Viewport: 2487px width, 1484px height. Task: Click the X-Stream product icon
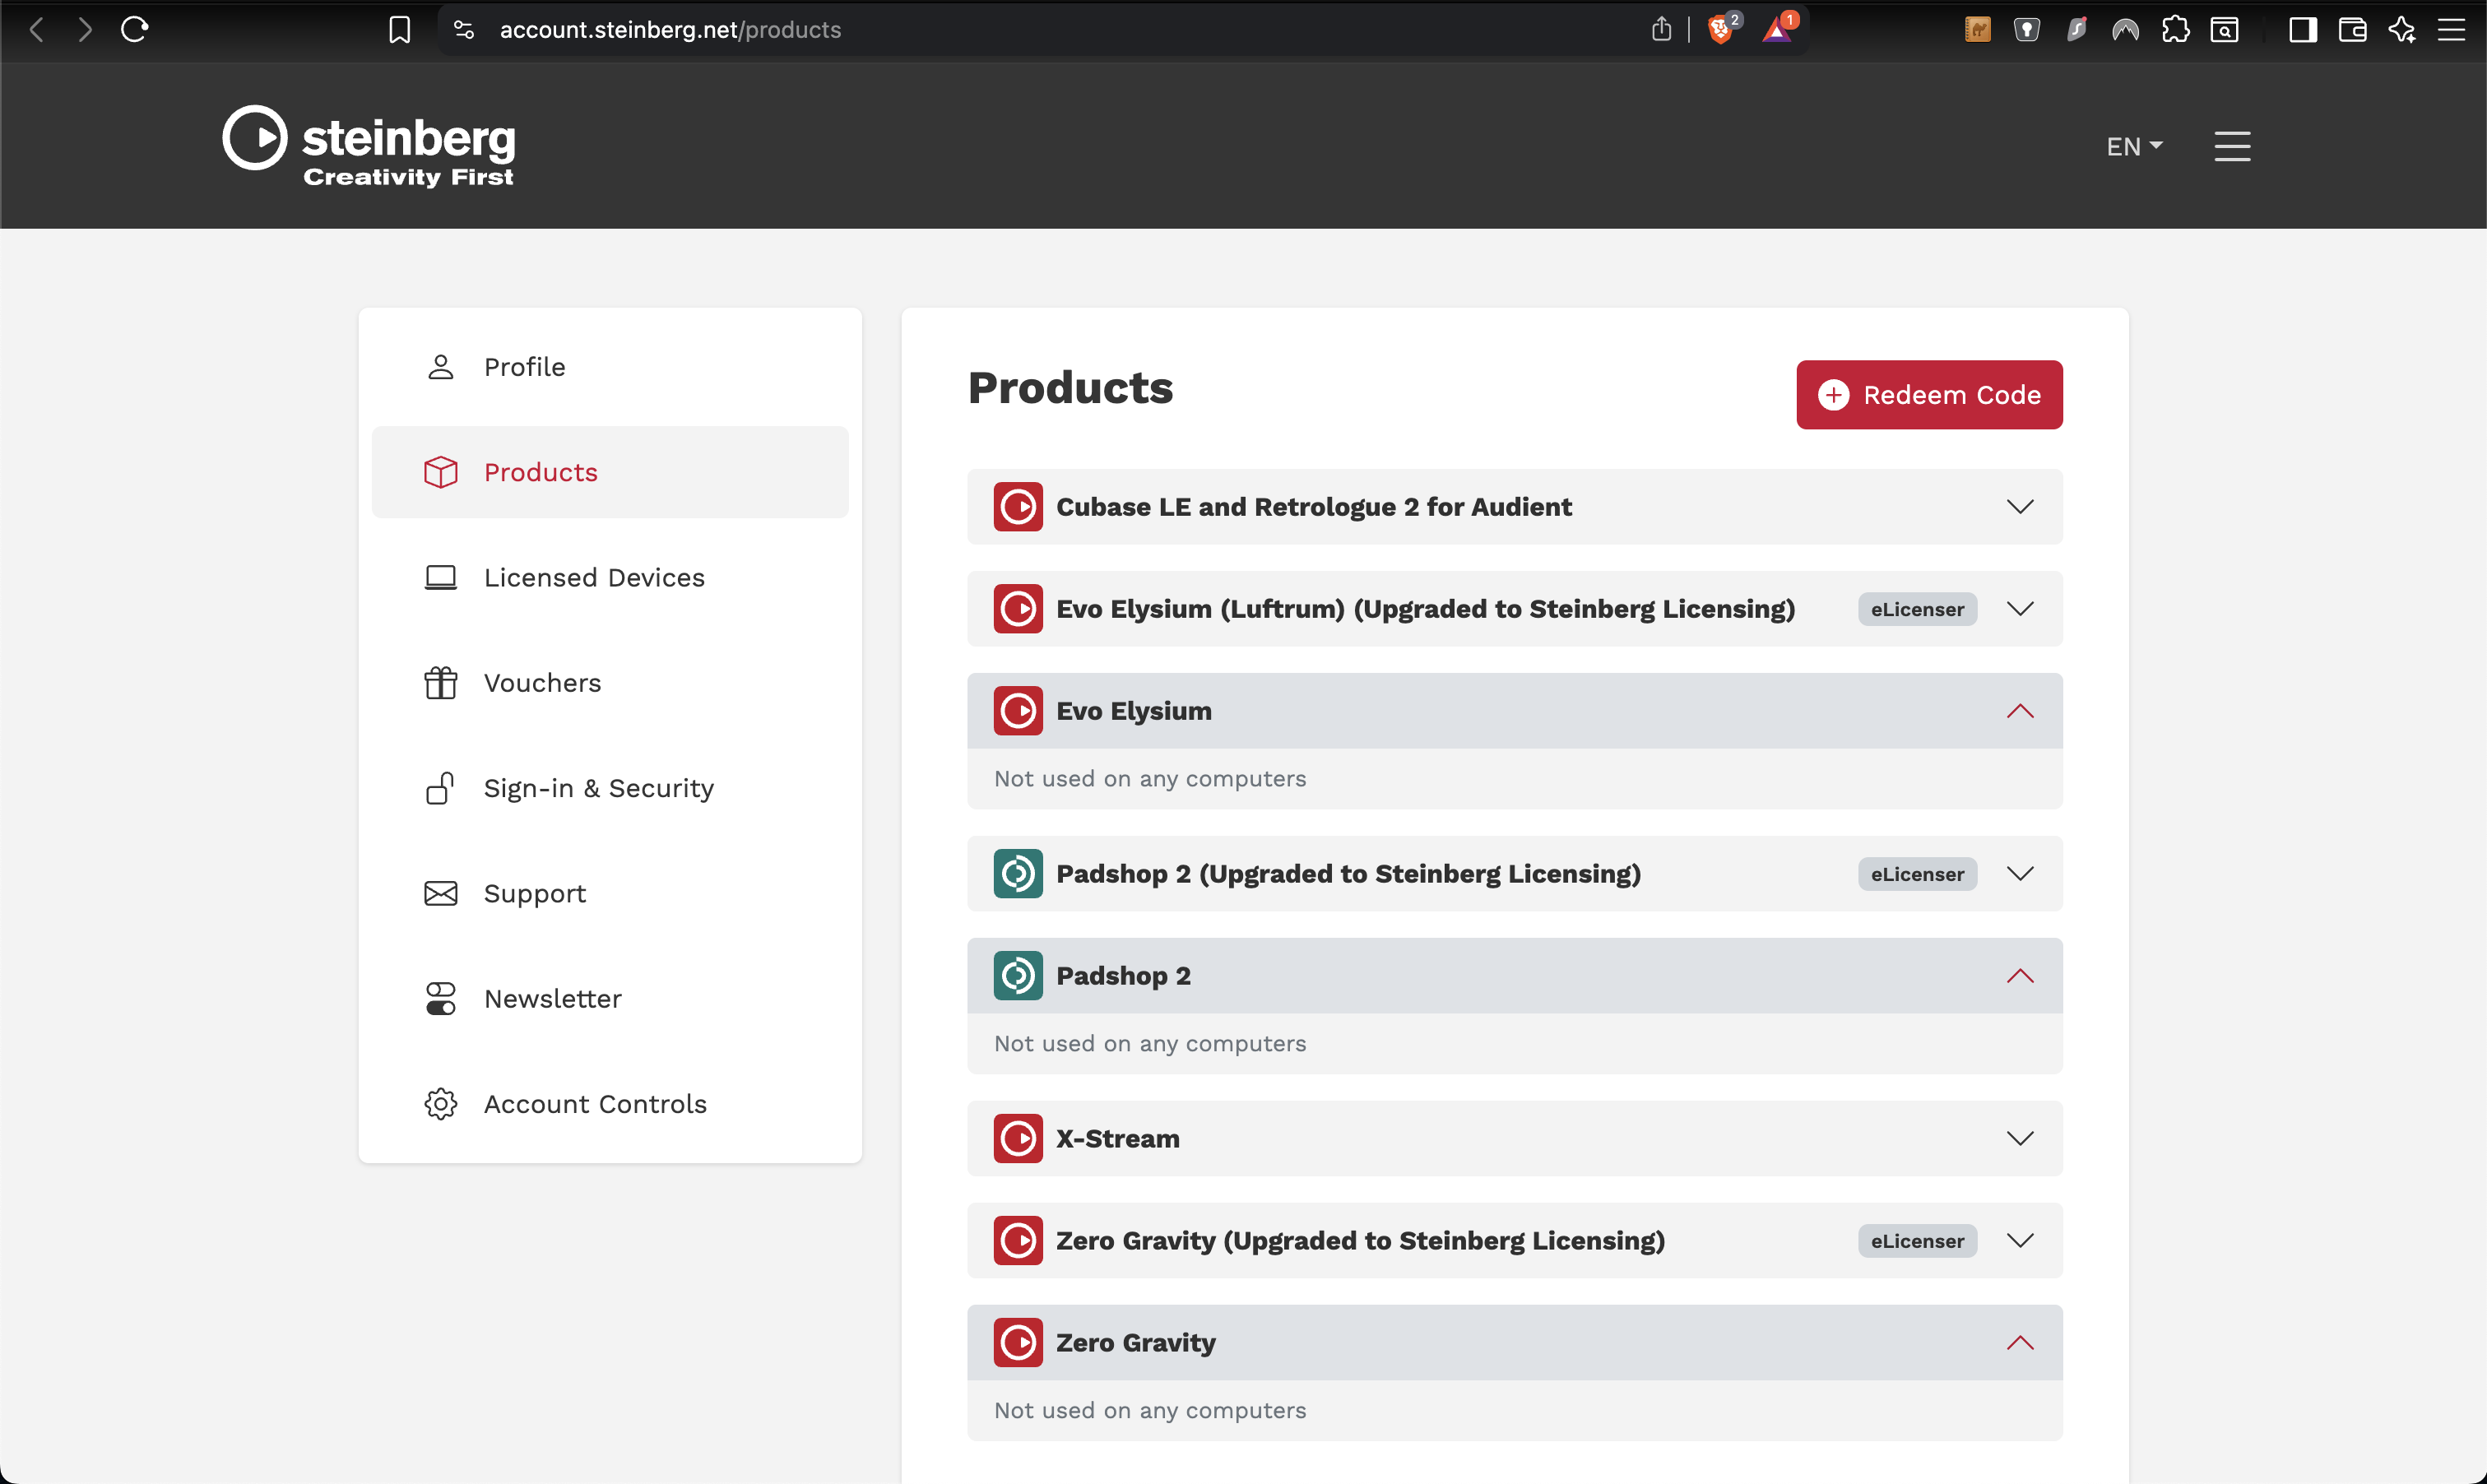click(1018, 1139)
